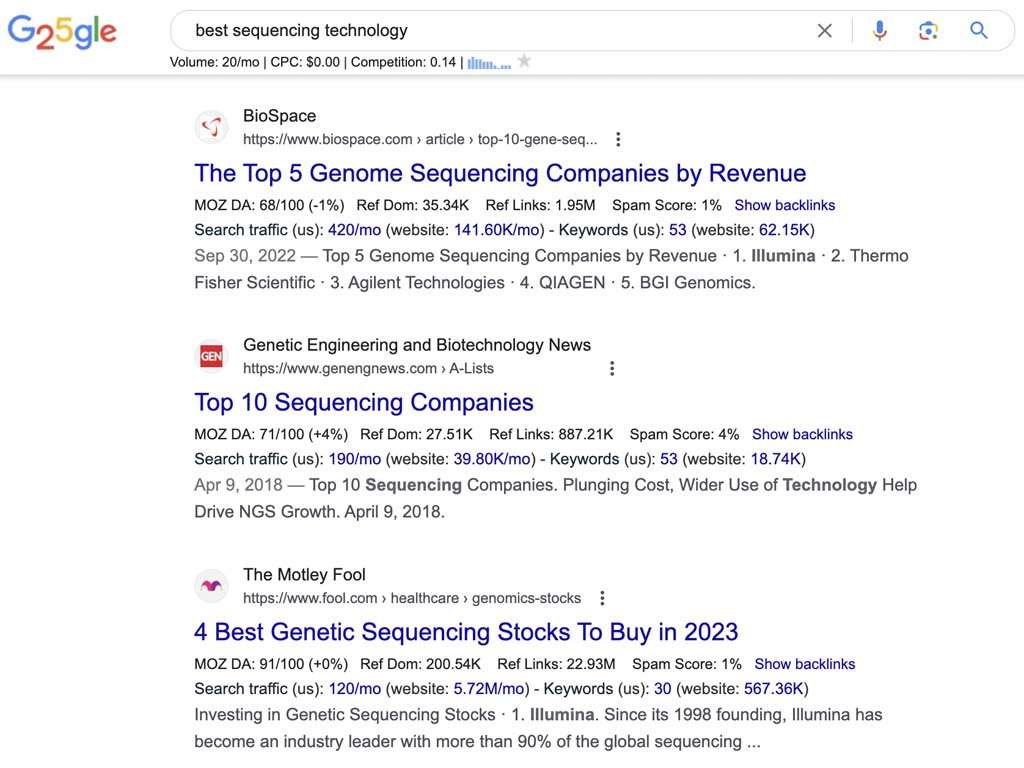
Task: Open 'The Top 5 Genome Sequencing Companies by Revenue'
Action: point(500,173)
